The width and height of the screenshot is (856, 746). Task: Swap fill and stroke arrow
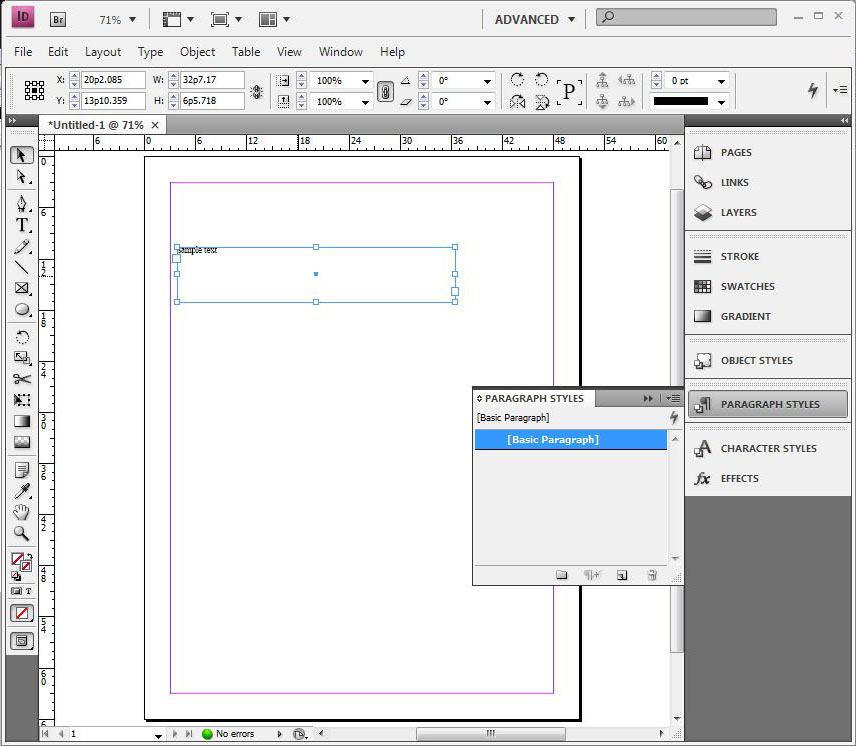tap(28, 556)
